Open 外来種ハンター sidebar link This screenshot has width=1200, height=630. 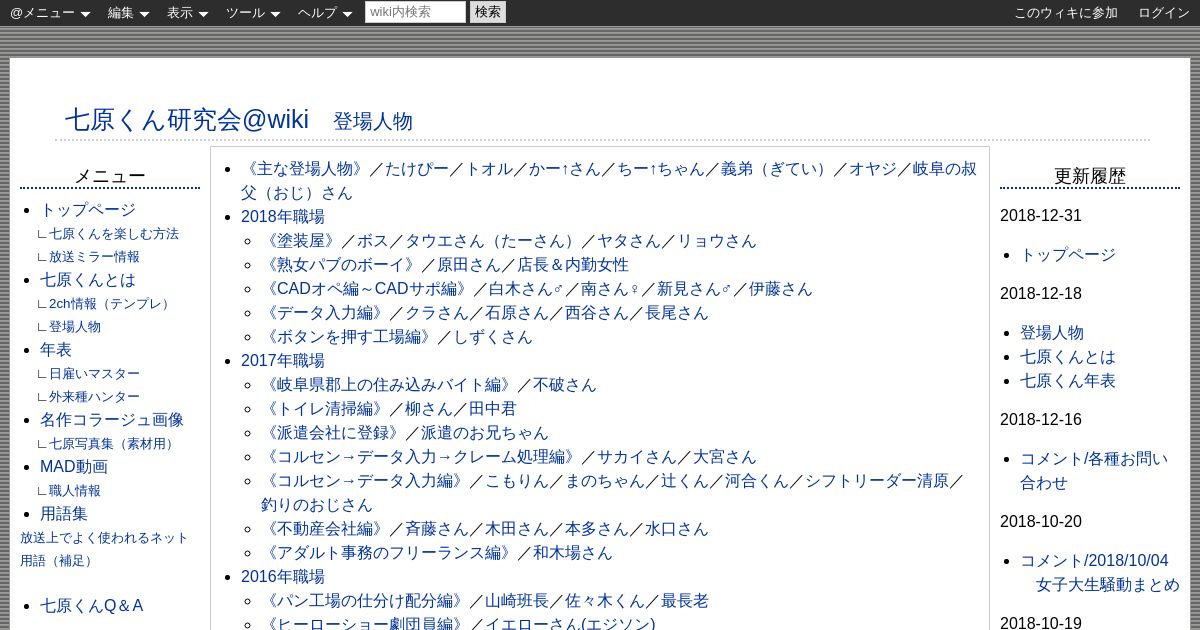(94, 397)
